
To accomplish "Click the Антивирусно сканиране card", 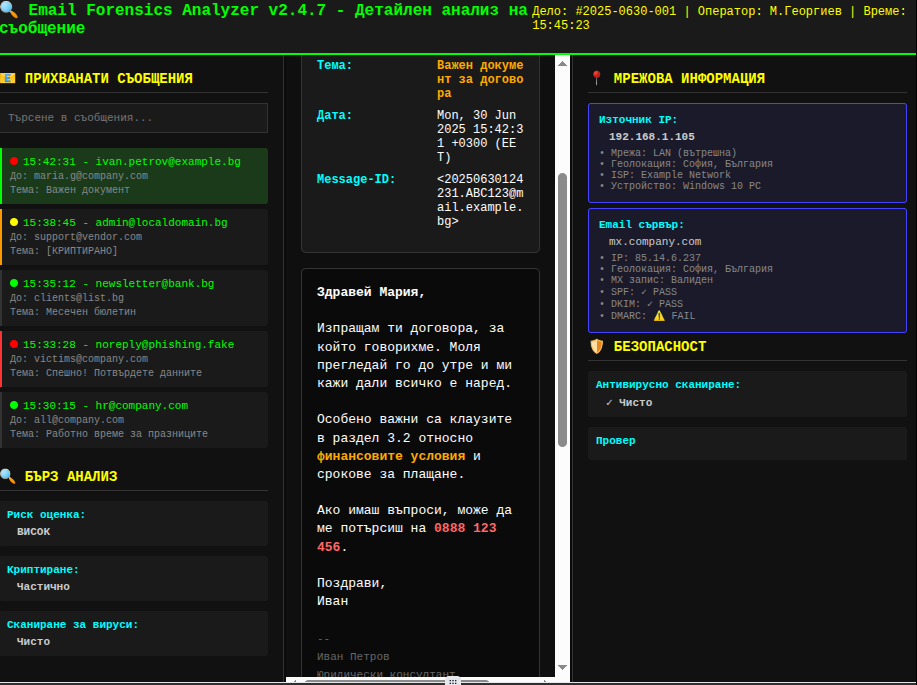I will point(747,394).
